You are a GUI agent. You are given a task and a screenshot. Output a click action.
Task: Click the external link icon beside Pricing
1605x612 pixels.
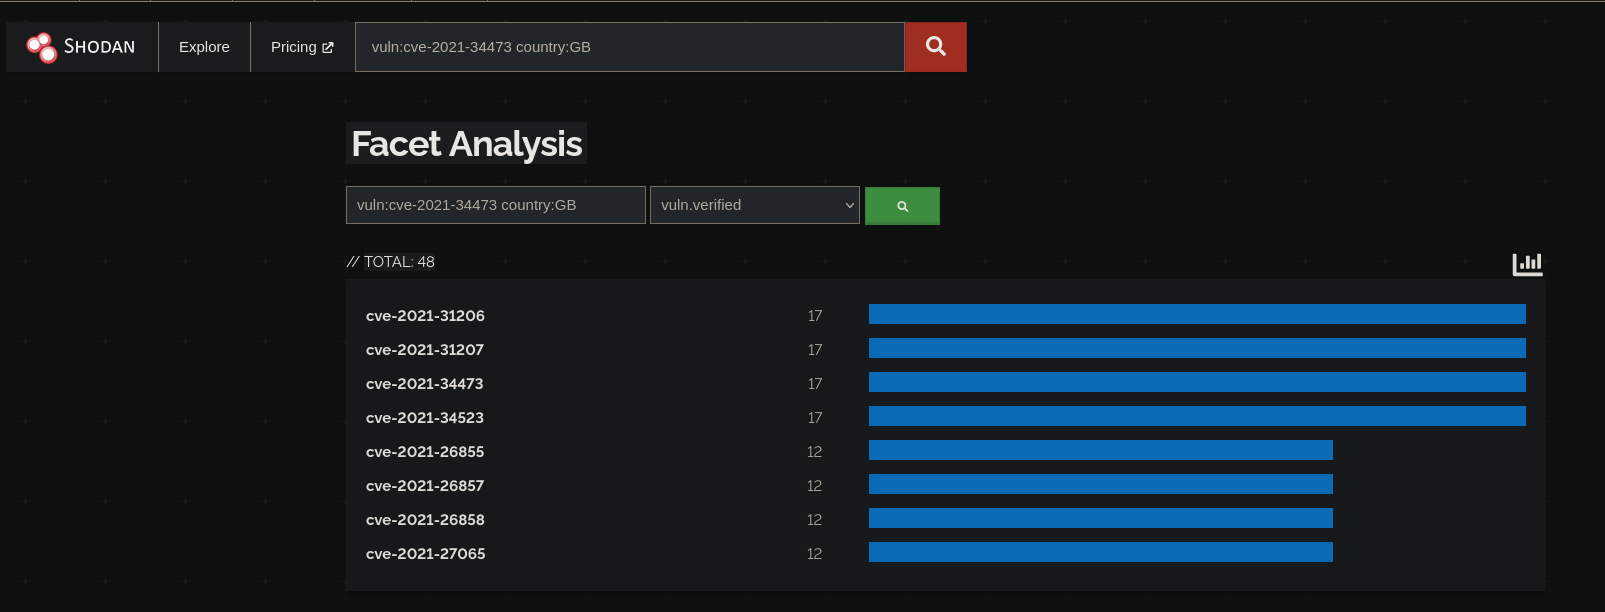click(328, 47)
